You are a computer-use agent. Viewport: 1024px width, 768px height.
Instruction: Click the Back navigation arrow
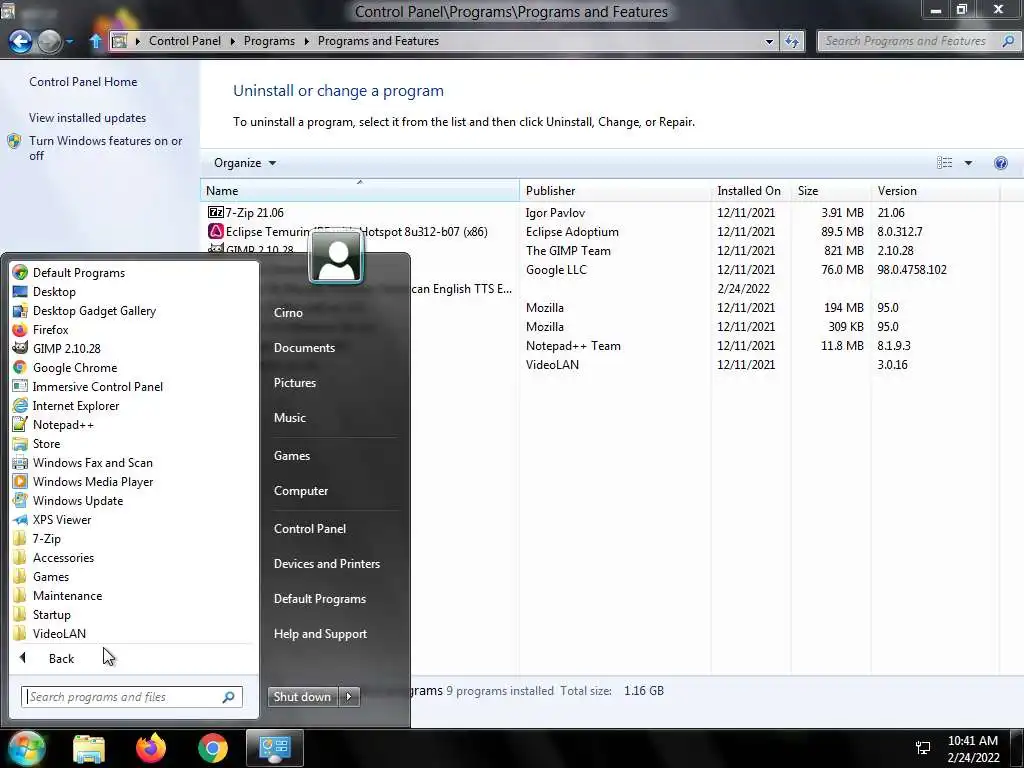click(20, 41)
